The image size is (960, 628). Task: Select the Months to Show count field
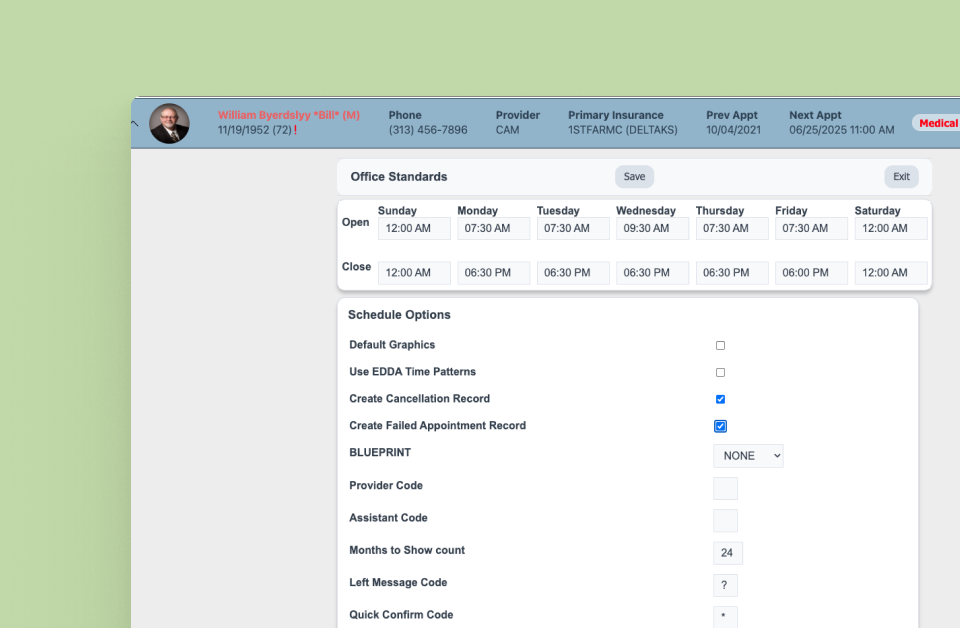click(x=727, y=553)
